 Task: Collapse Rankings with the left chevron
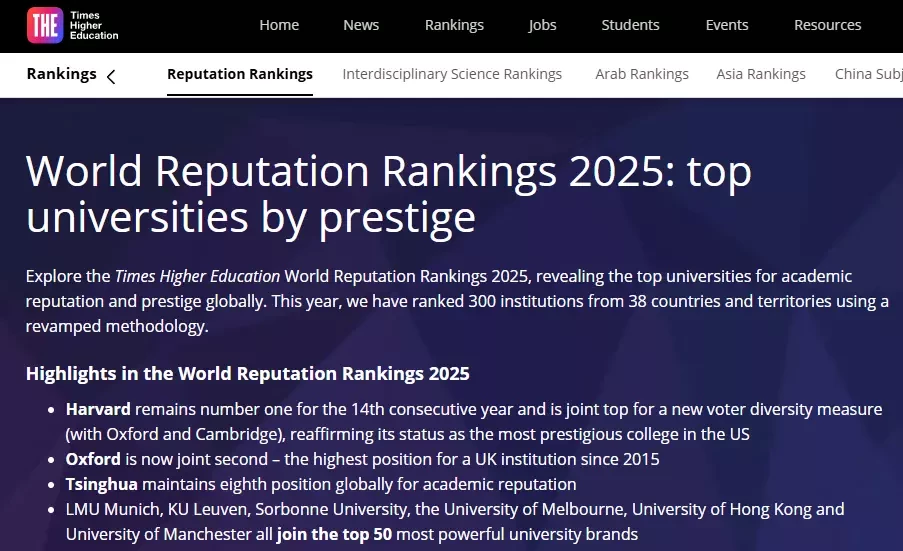pyautogui.click(x=111, y=77)
